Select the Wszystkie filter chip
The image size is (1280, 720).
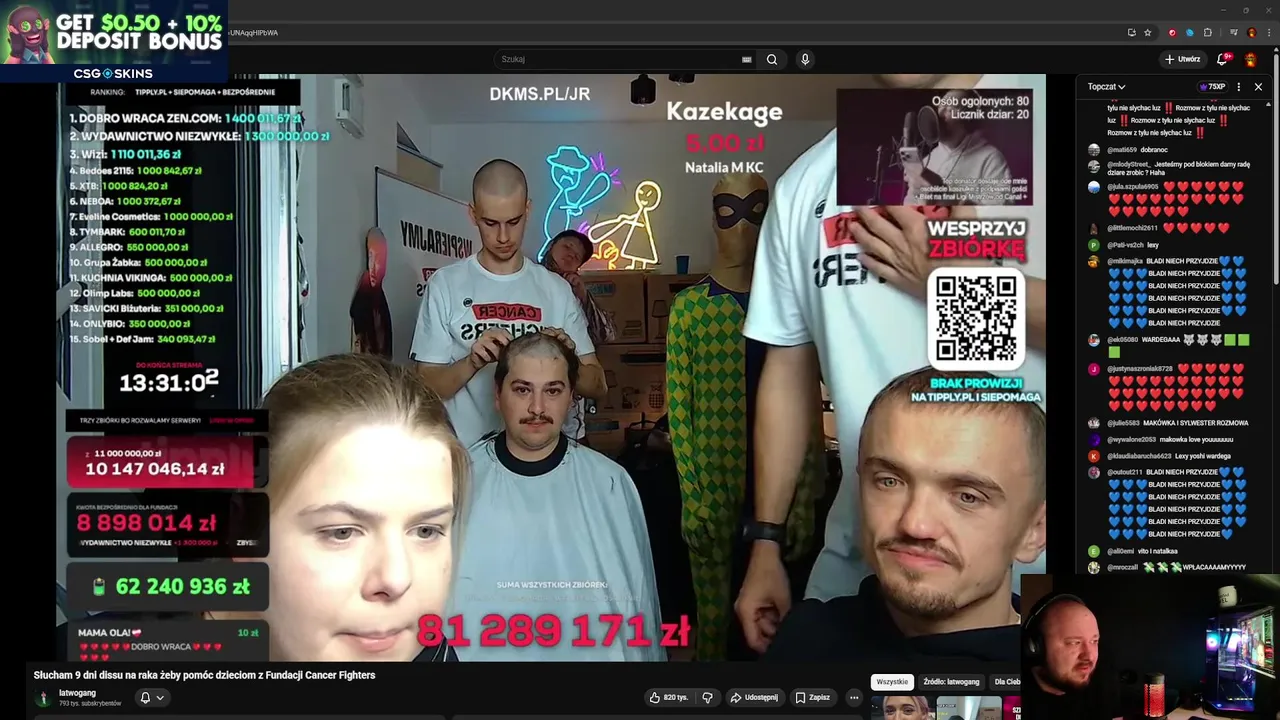[892, 682]
